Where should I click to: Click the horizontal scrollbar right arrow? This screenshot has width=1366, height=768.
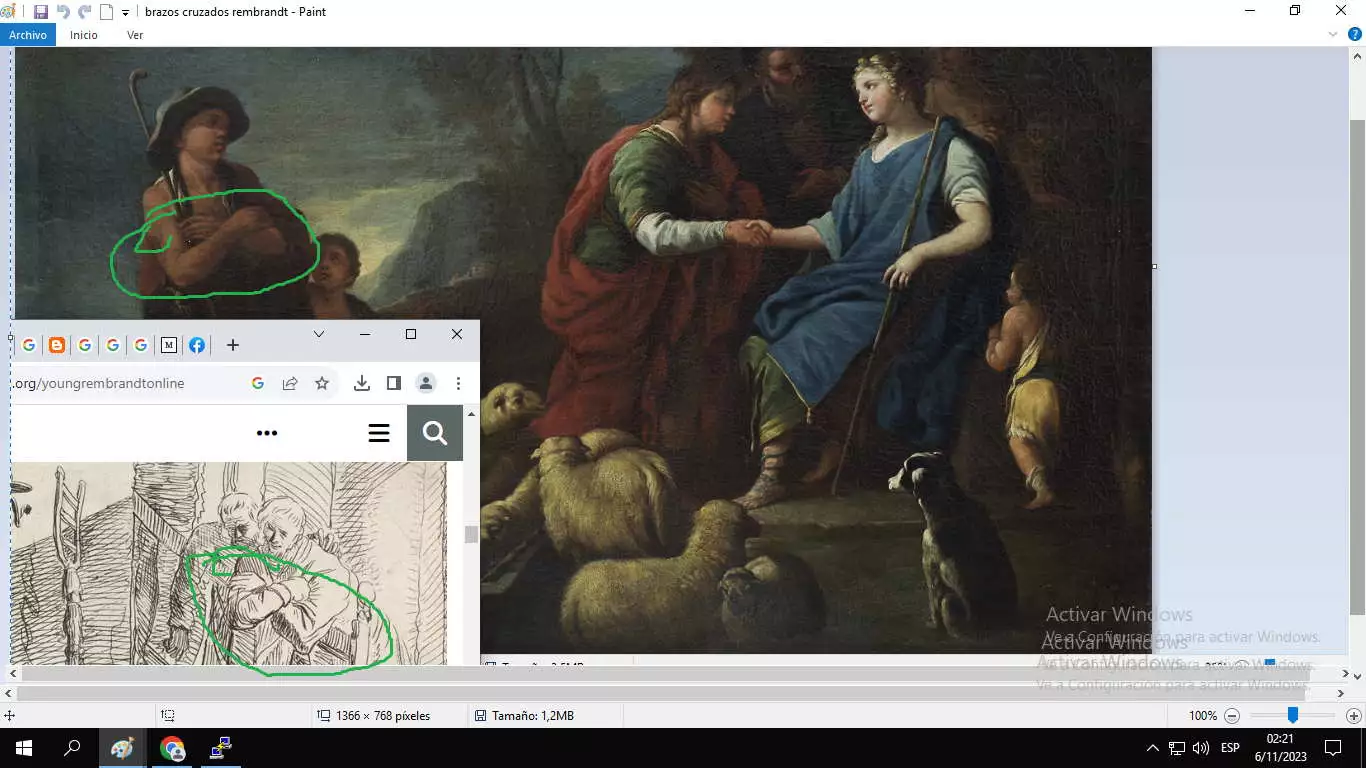coord(1342,693)
